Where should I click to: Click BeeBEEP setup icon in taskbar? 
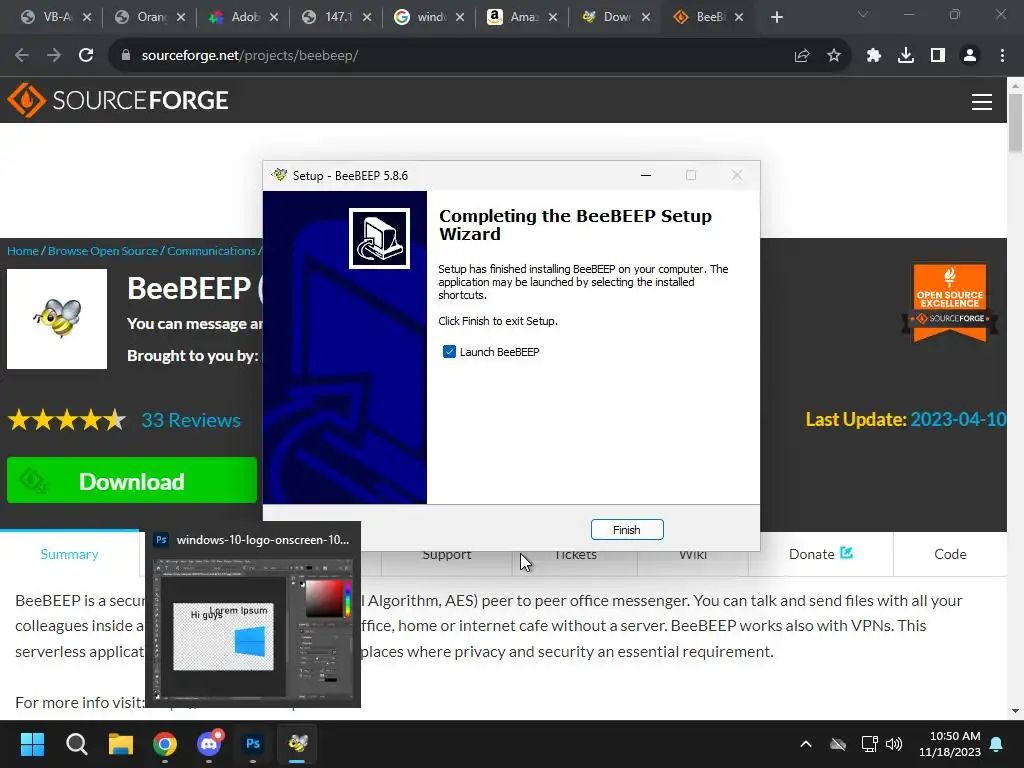click(298, 744)
